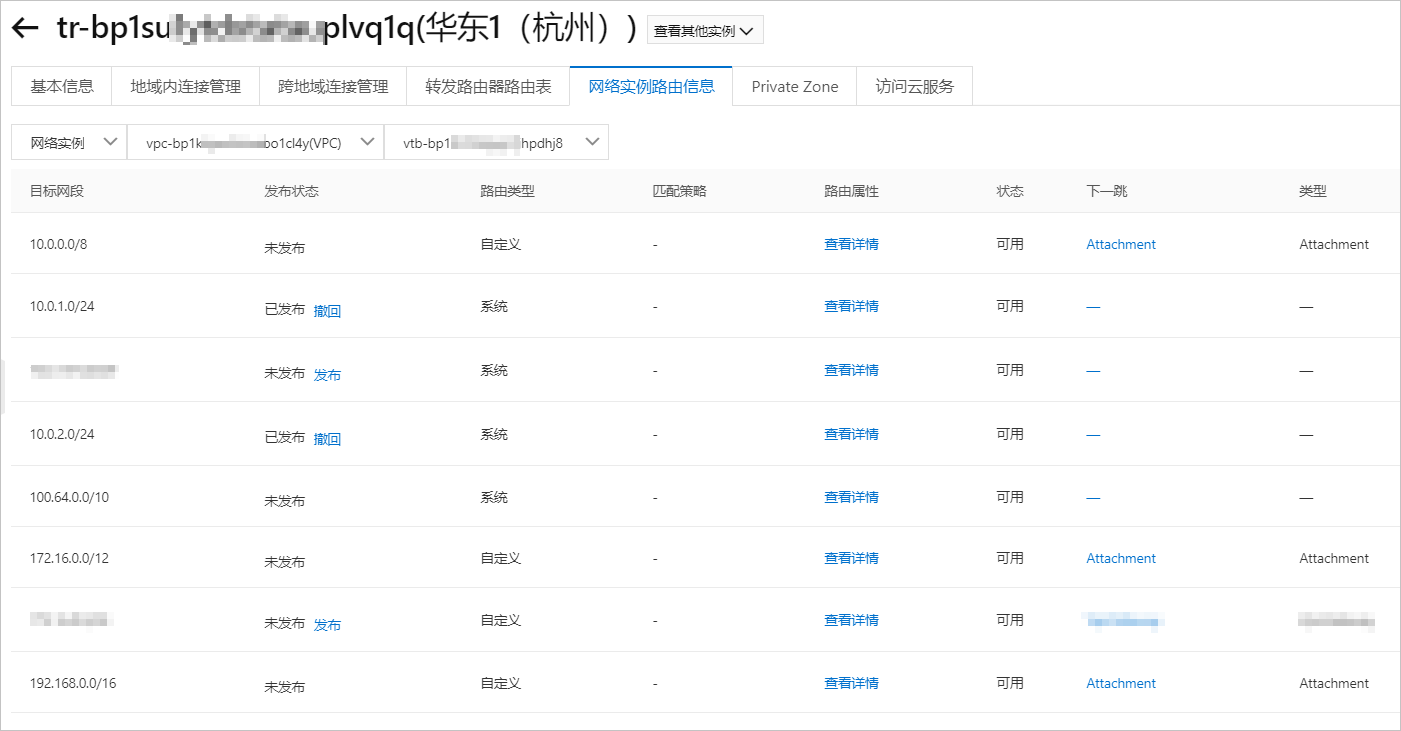Open Attachment next hop of 10.0.0.0/8
The height and width of the screenshot is (731, 1401).
coord(1121,244)
